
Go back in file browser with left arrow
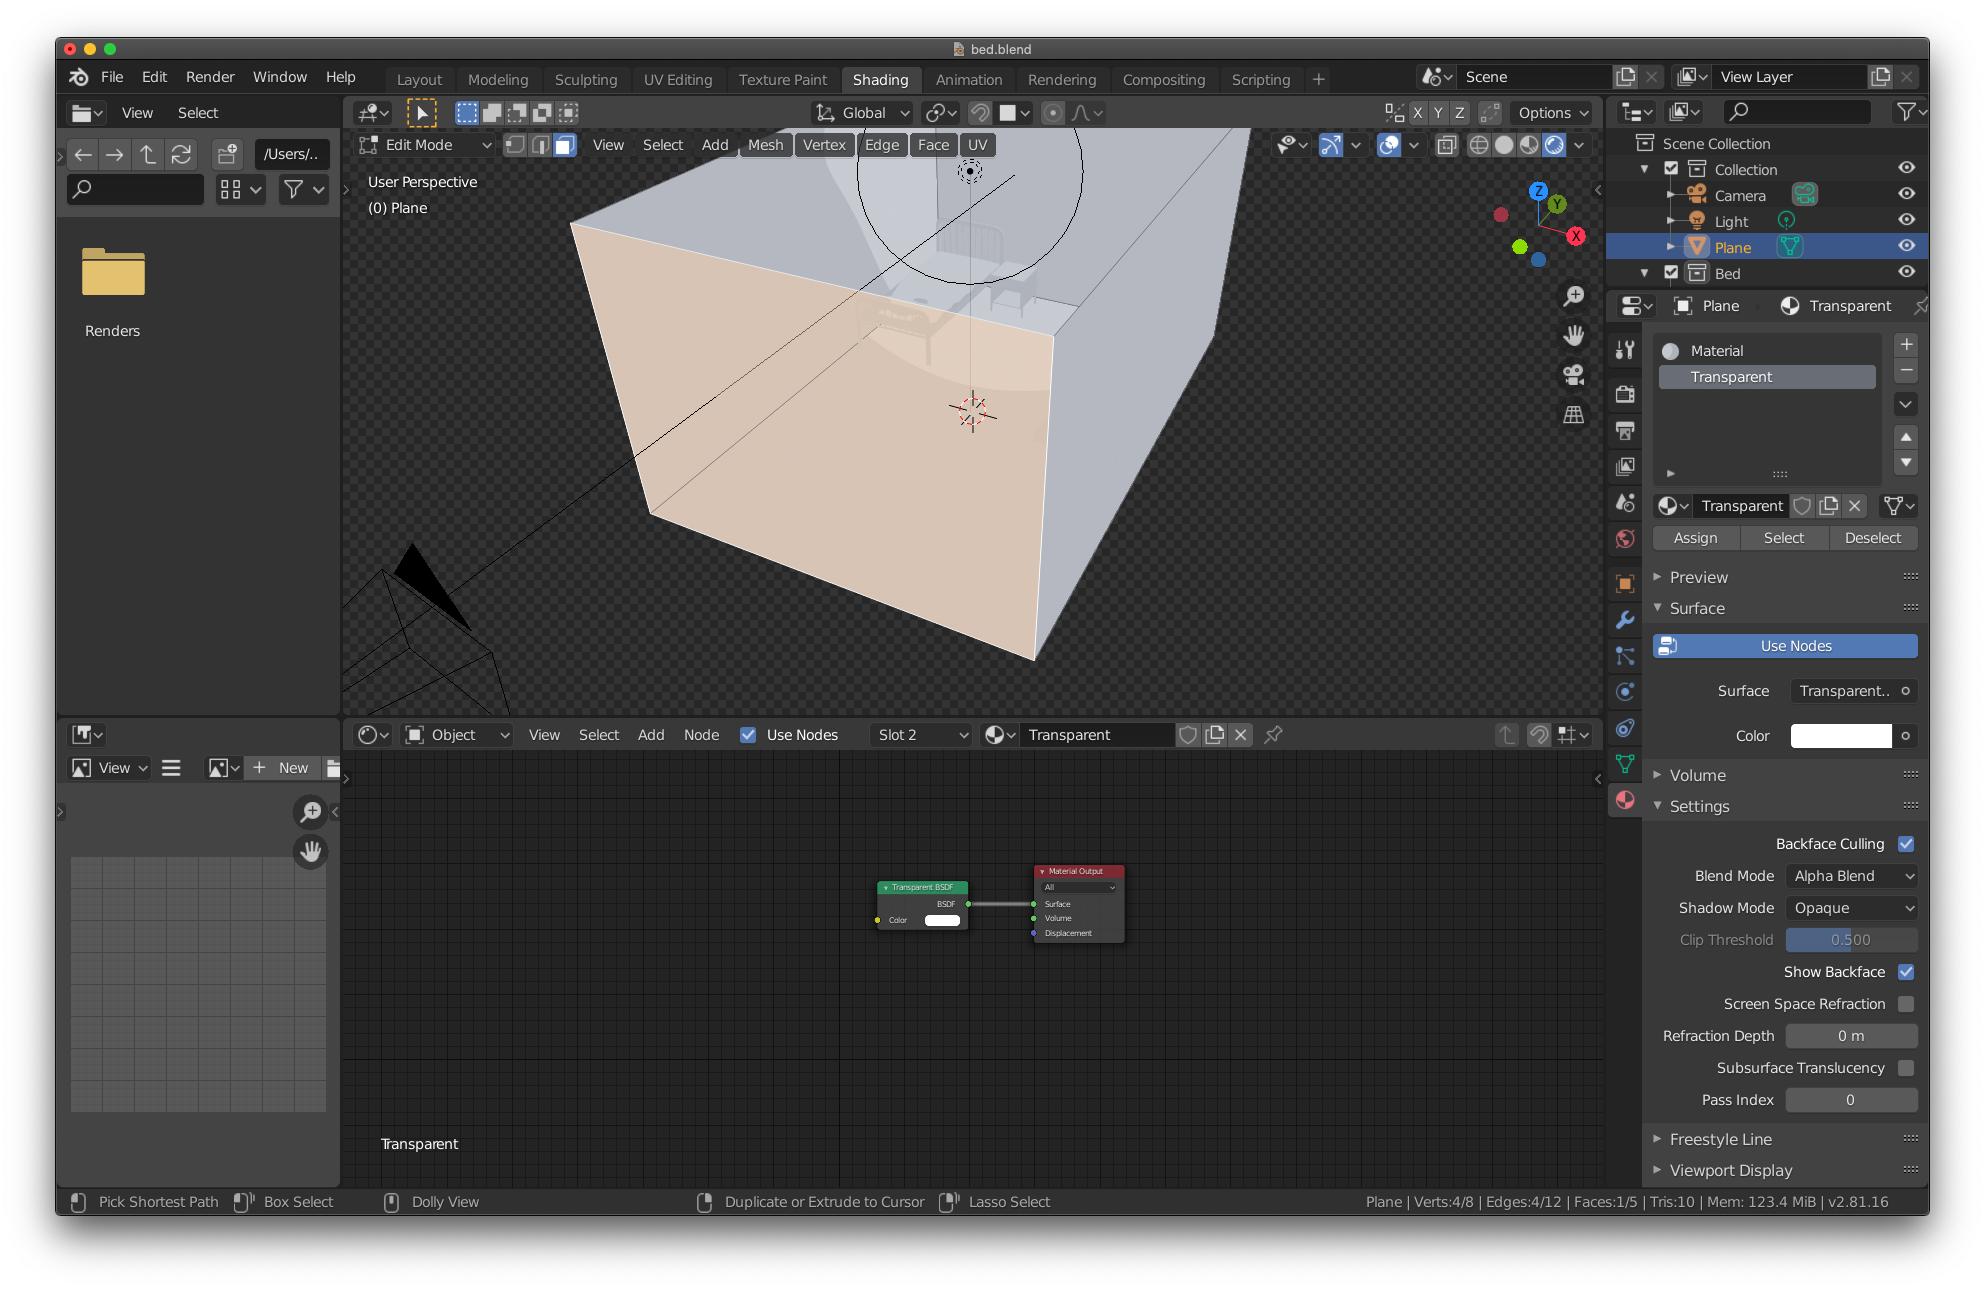(83, 154)
